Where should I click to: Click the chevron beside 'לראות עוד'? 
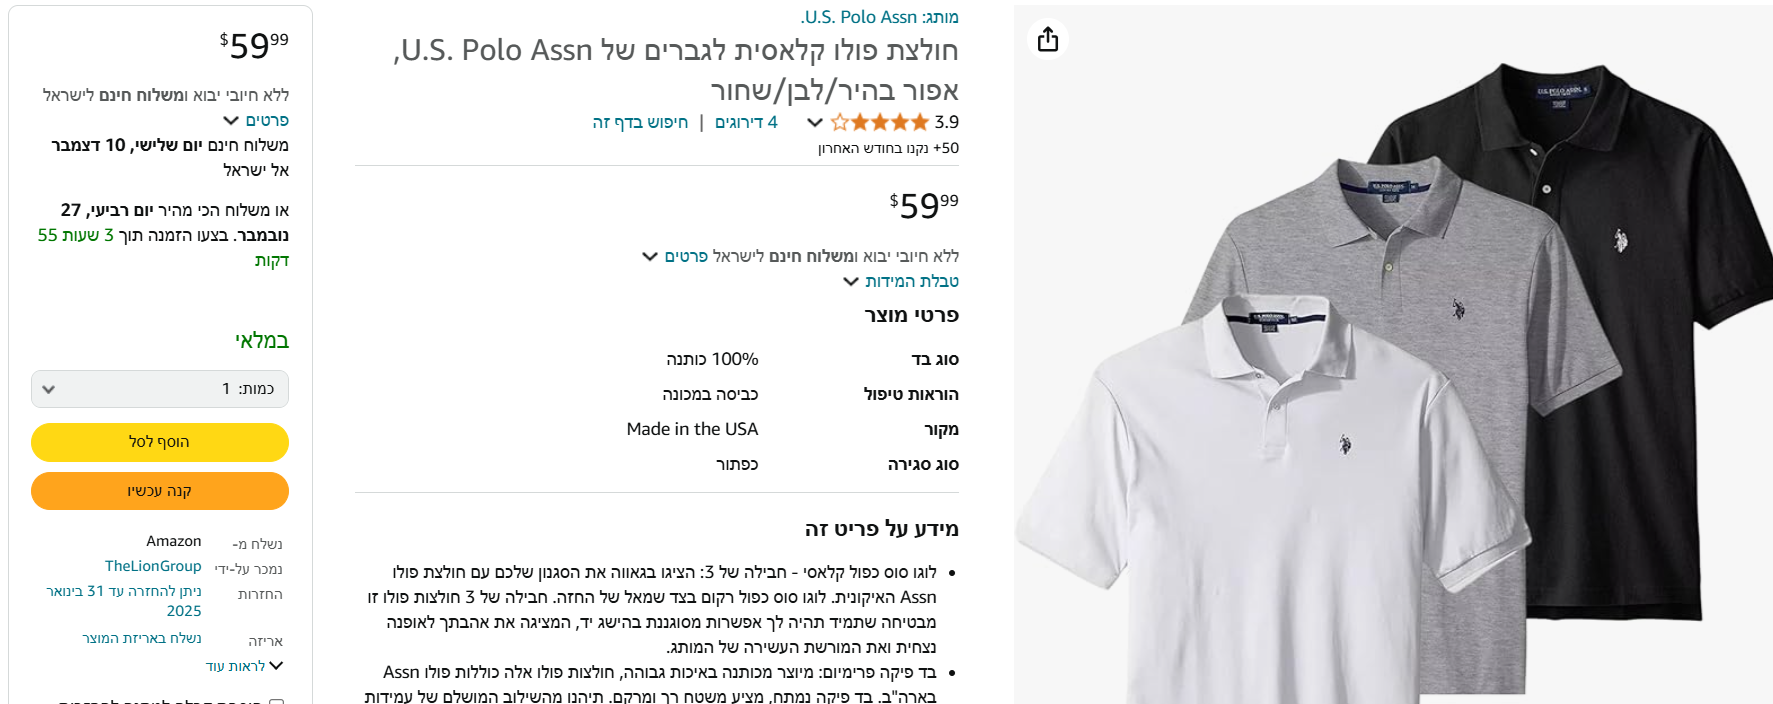[276, 666]
